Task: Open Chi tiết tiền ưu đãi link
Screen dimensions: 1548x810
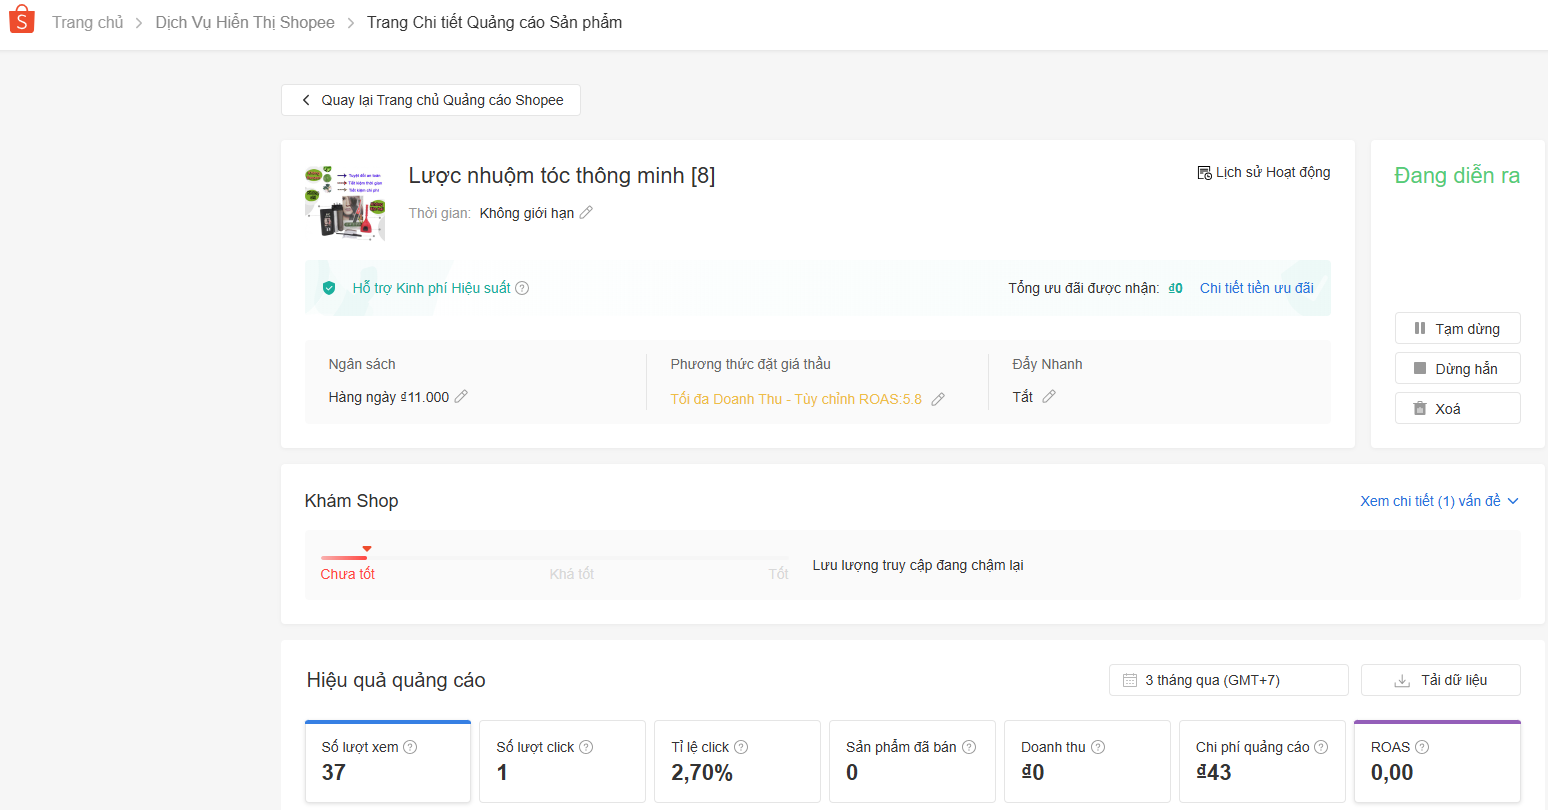Action: tap(1256, 288)
